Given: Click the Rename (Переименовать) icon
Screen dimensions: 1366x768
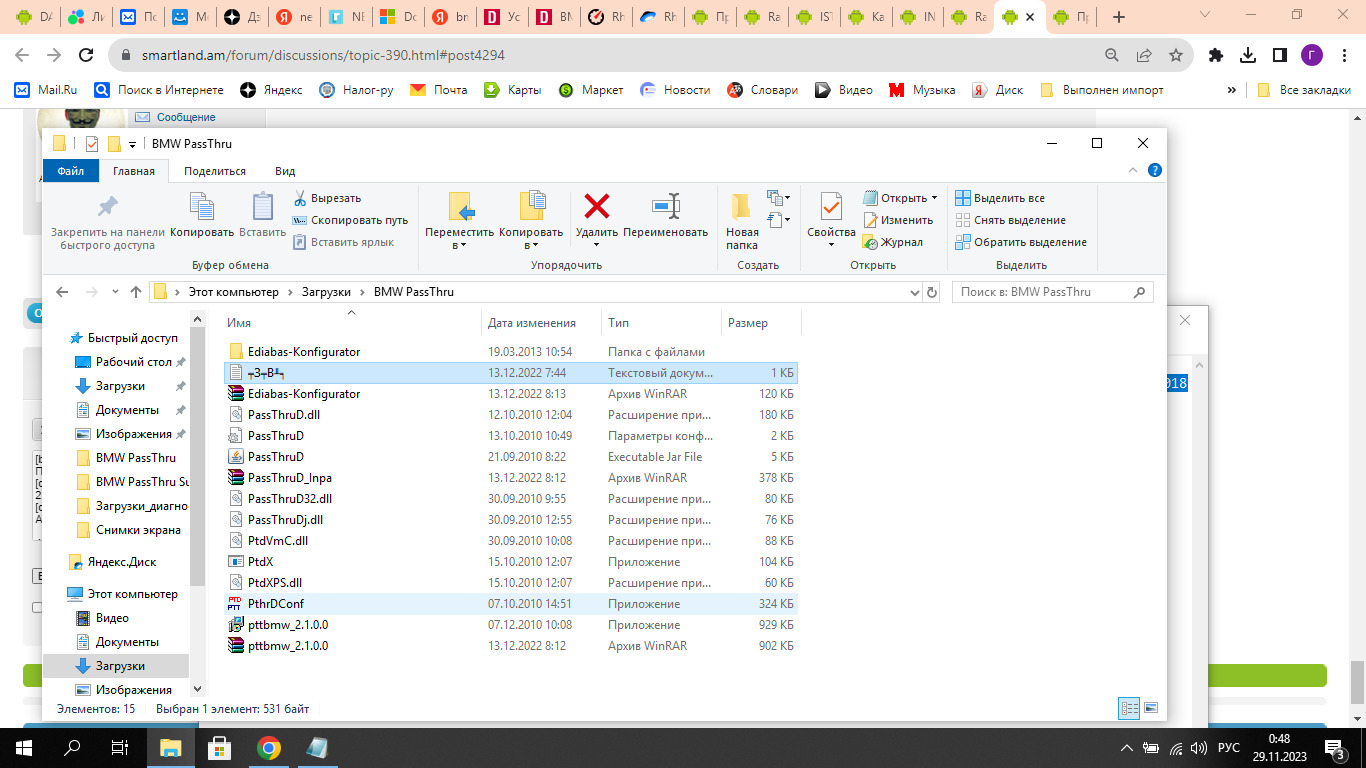Looking at the screenshot, I should coord(665,207).
